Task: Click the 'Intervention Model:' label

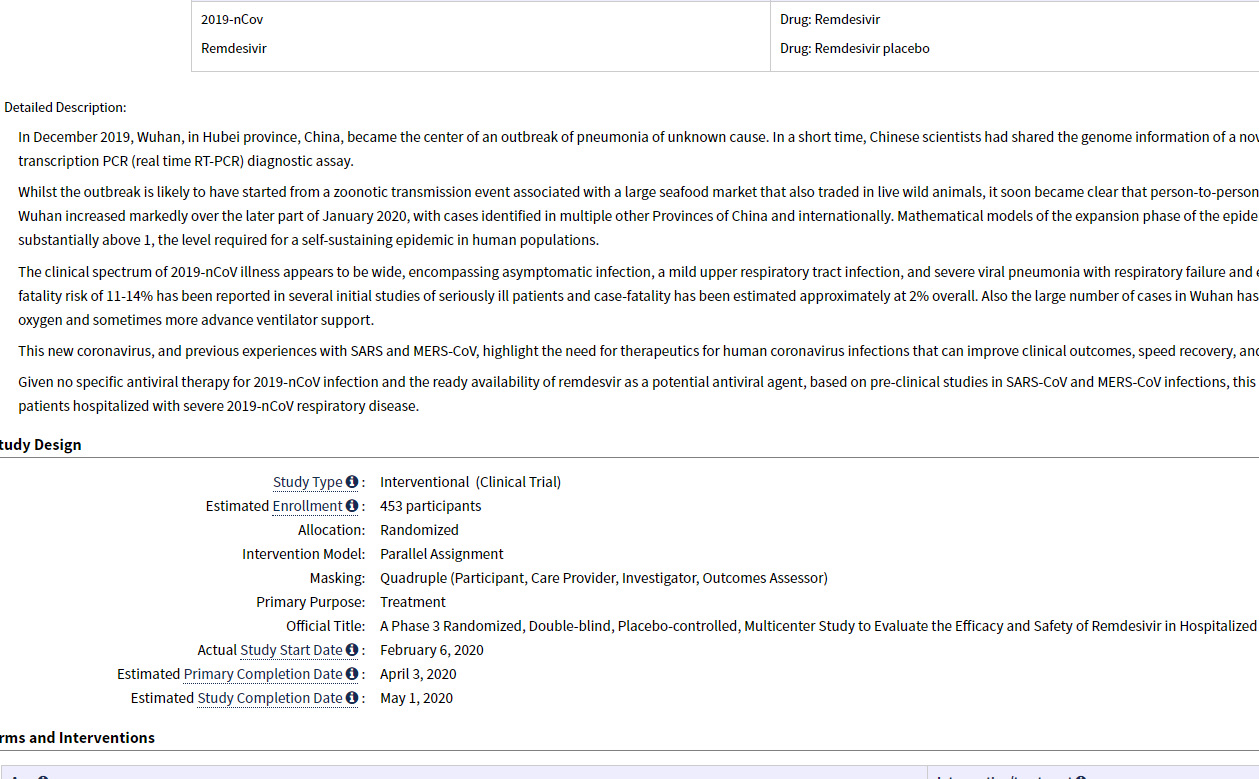Action: coord(303,554)
